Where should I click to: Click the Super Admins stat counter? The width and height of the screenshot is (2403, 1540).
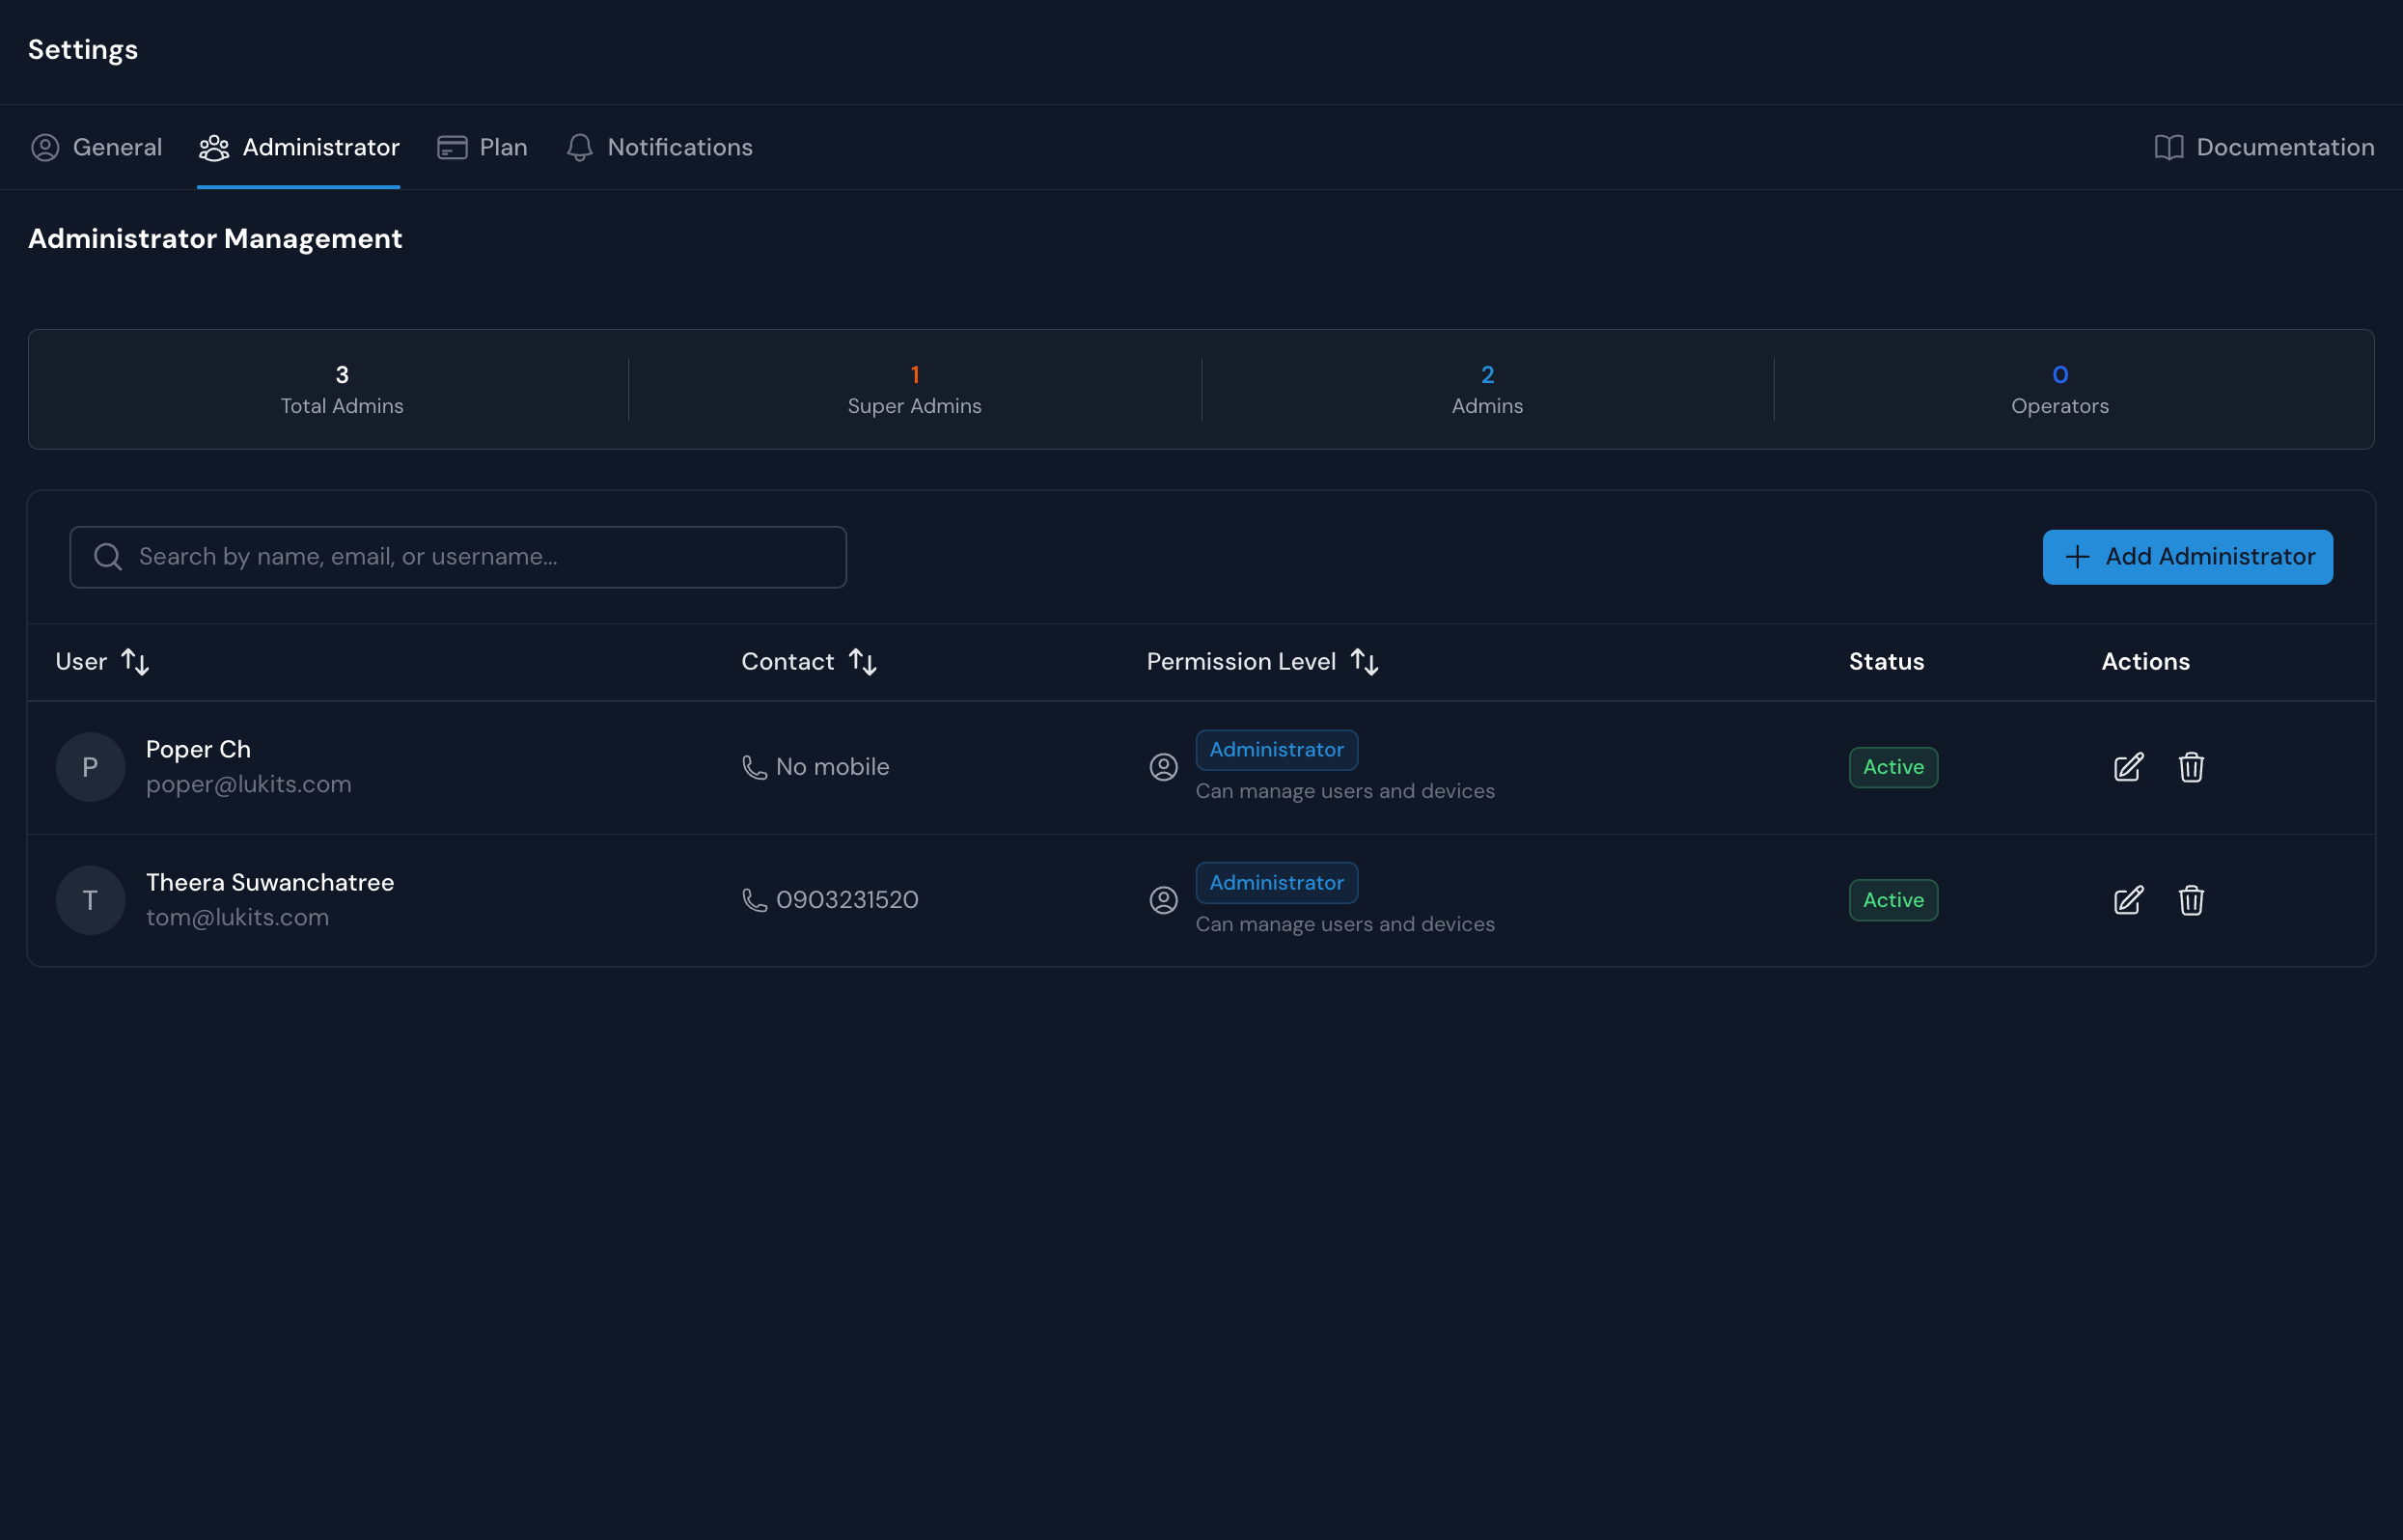[x=914, y=390]
